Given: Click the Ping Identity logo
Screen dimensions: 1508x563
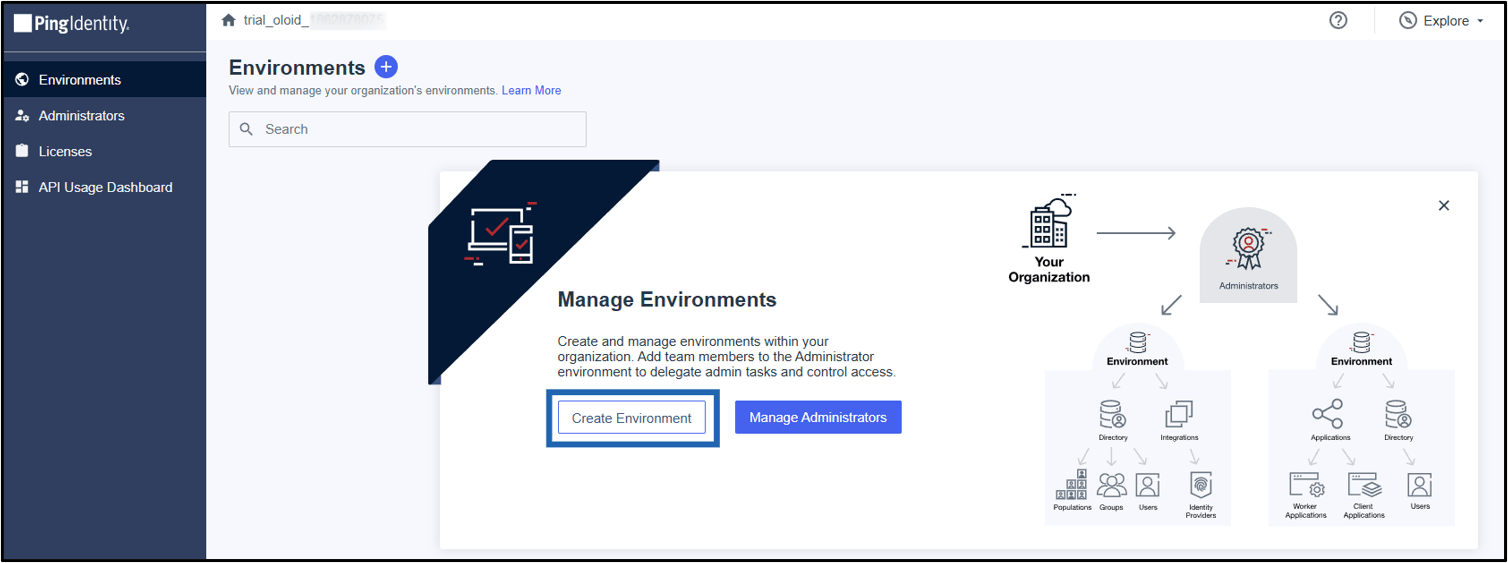Looking at the screenshot, I should (71, 23).
